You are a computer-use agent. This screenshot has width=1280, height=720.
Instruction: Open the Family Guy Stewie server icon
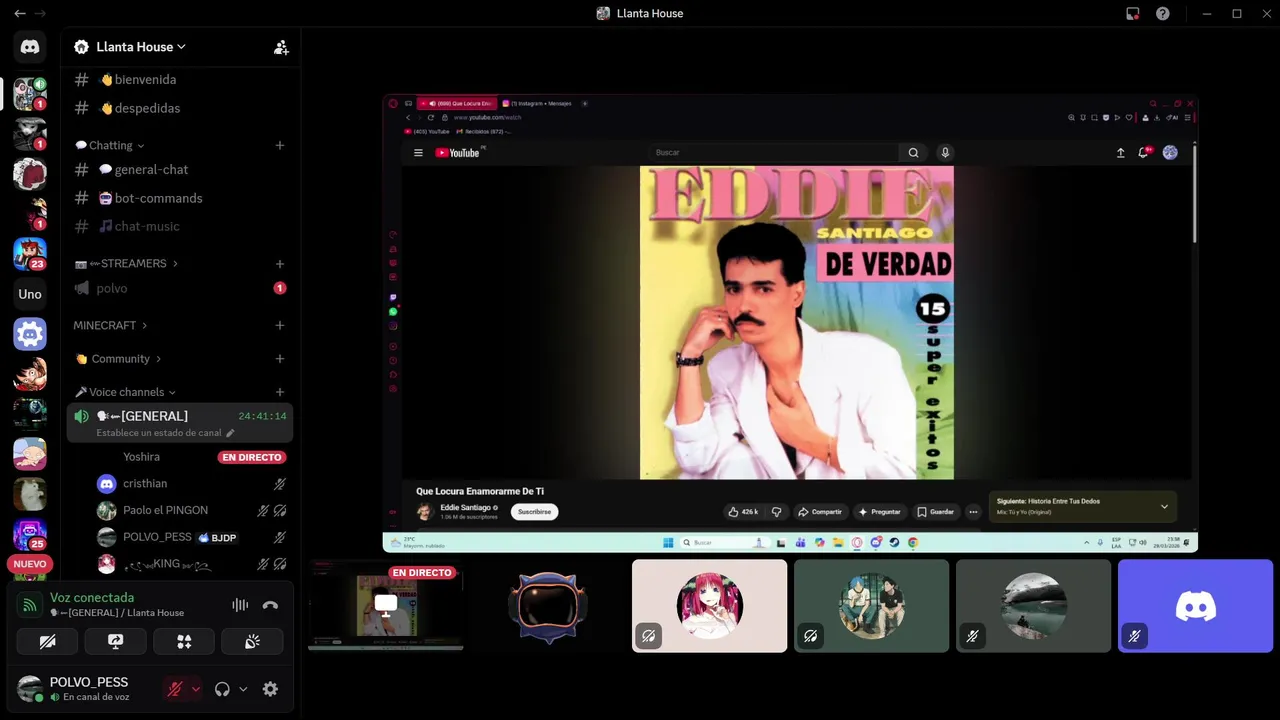point(30,454)
